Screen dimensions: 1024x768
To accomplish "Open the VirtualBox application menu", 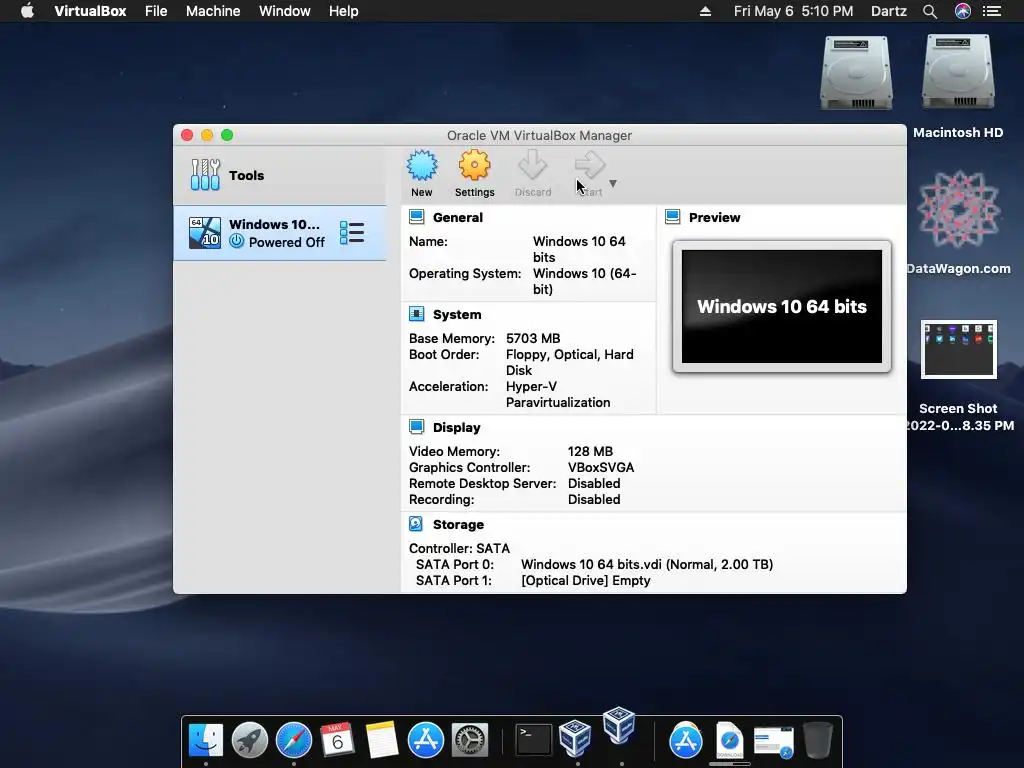I will 90,11.
